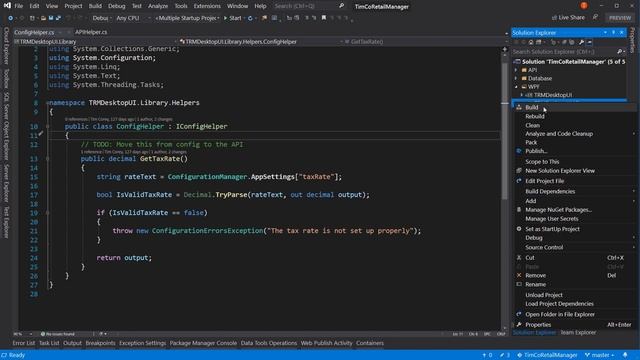Viewport: 640px width, 360px height.
Task: Click the Save All toolbar icon
Action: point(58,18)
